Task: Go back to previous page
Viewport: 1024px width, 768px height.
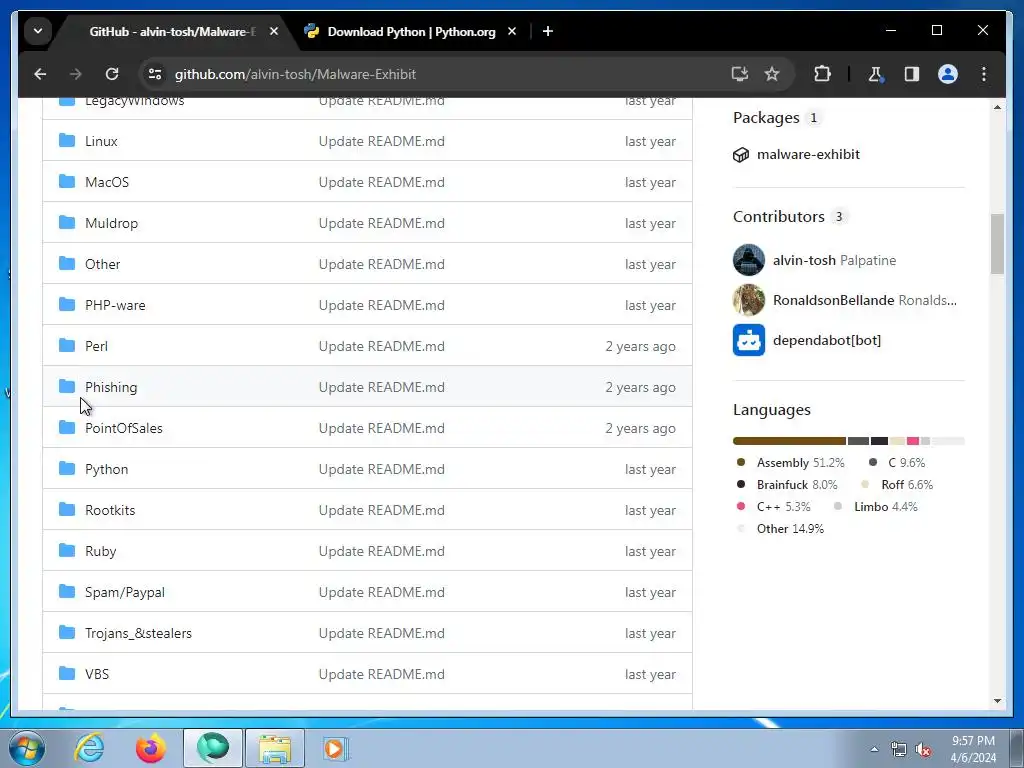Action: click(40, 74)
